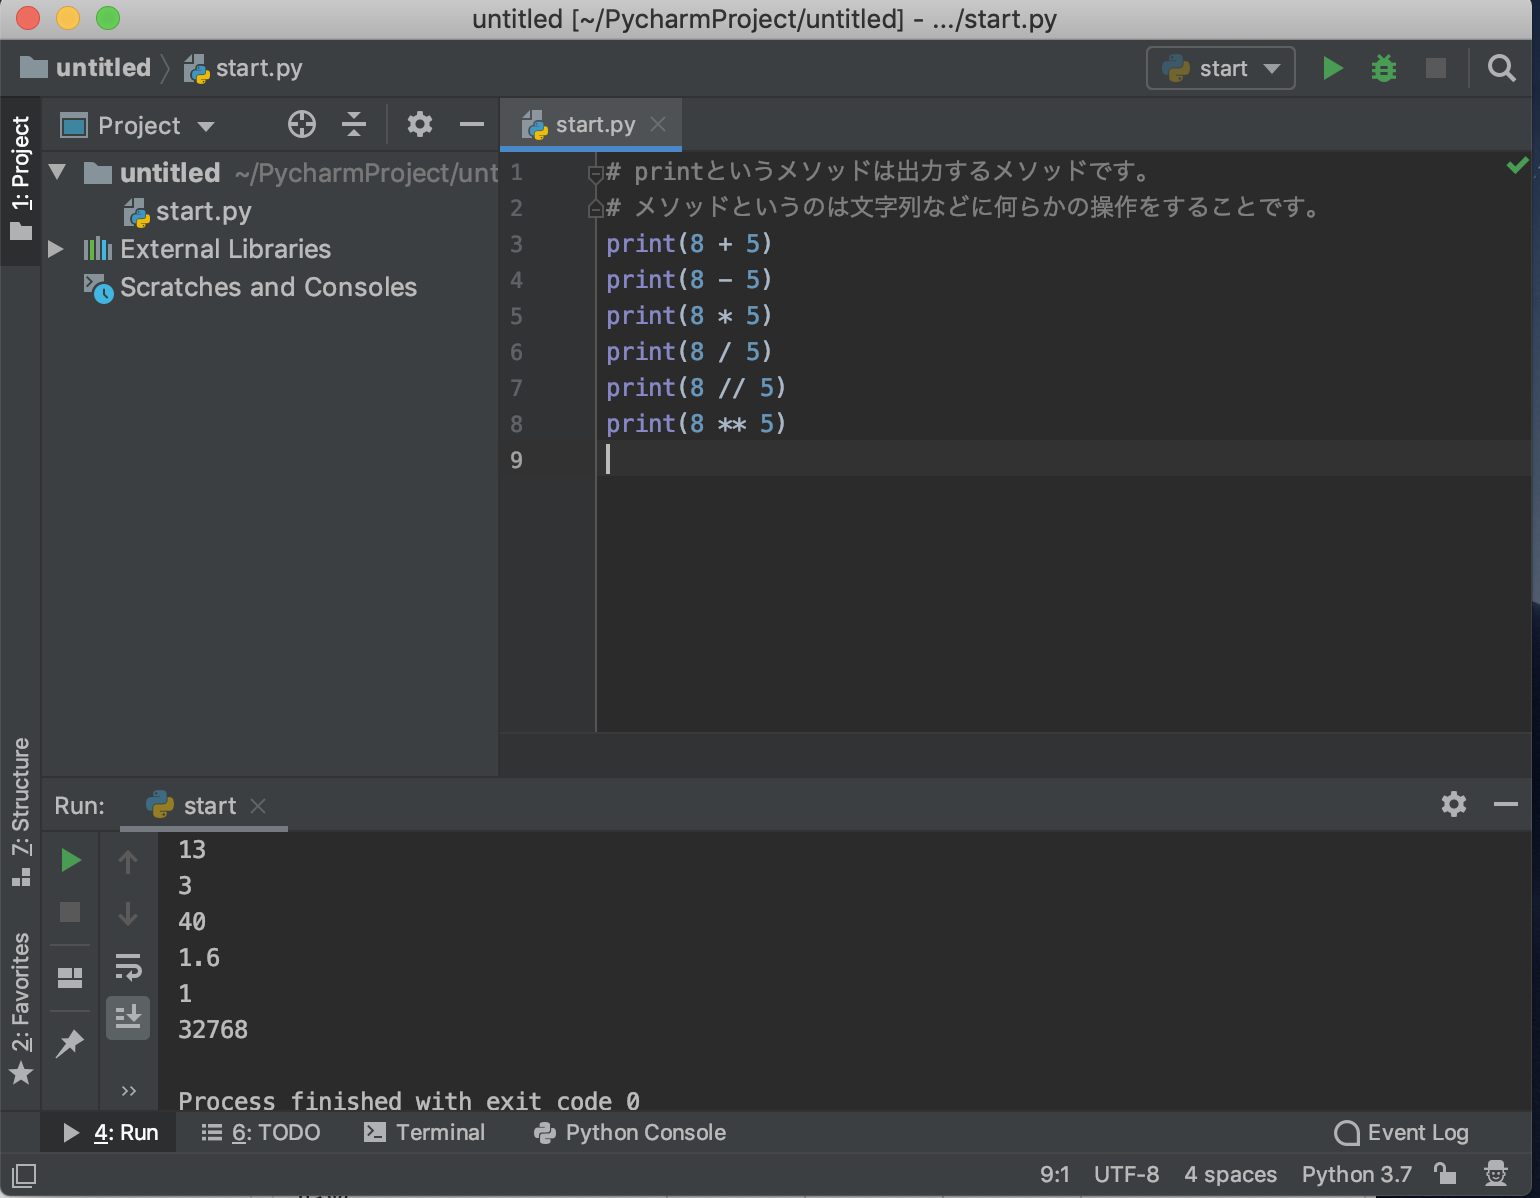Switch the Python 3.7 interpreter
The height and width of the screenshot is (1198, 1540).
(x=1356, y=1174)
